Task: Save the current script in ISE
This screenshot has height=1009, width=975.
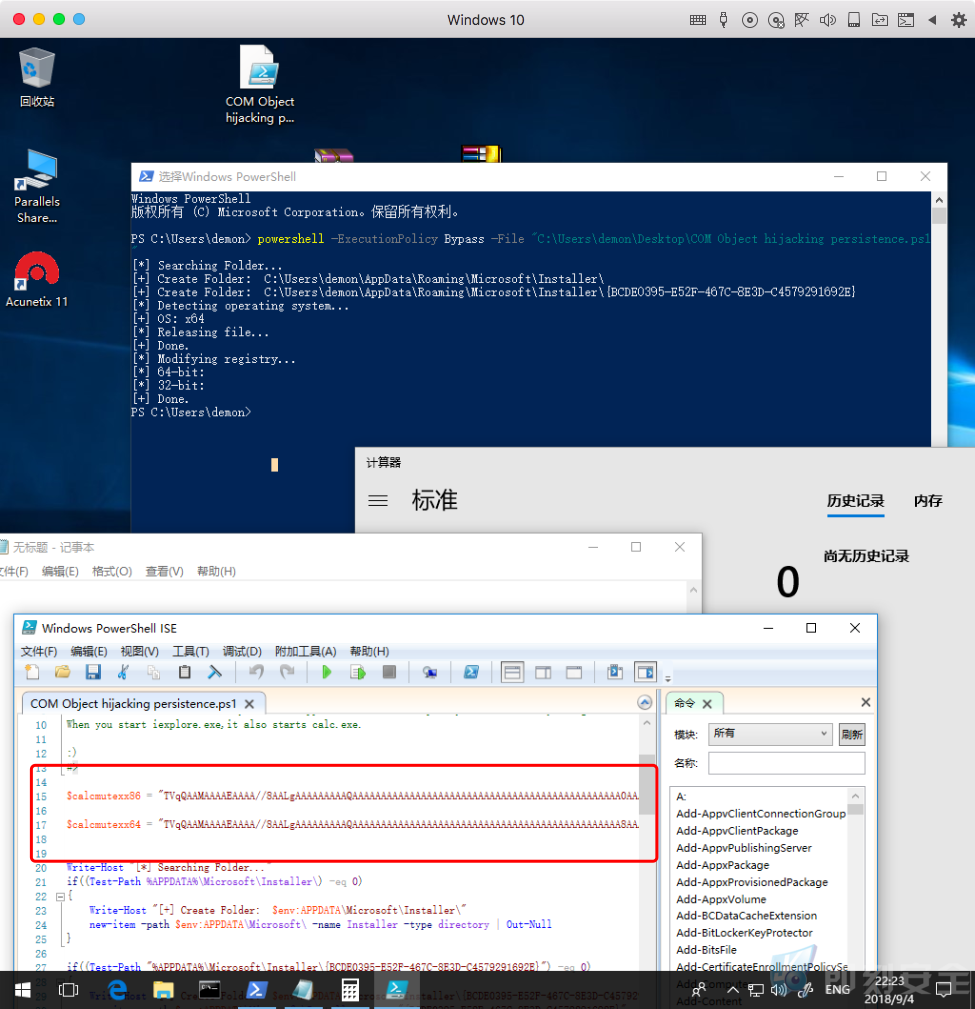Action: click(93, 672)
